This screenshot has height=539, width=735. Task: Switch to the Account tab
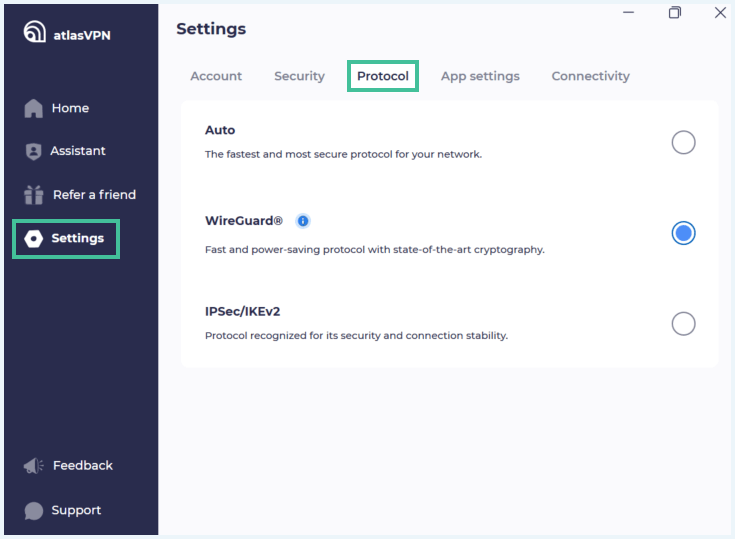point(216,76)
